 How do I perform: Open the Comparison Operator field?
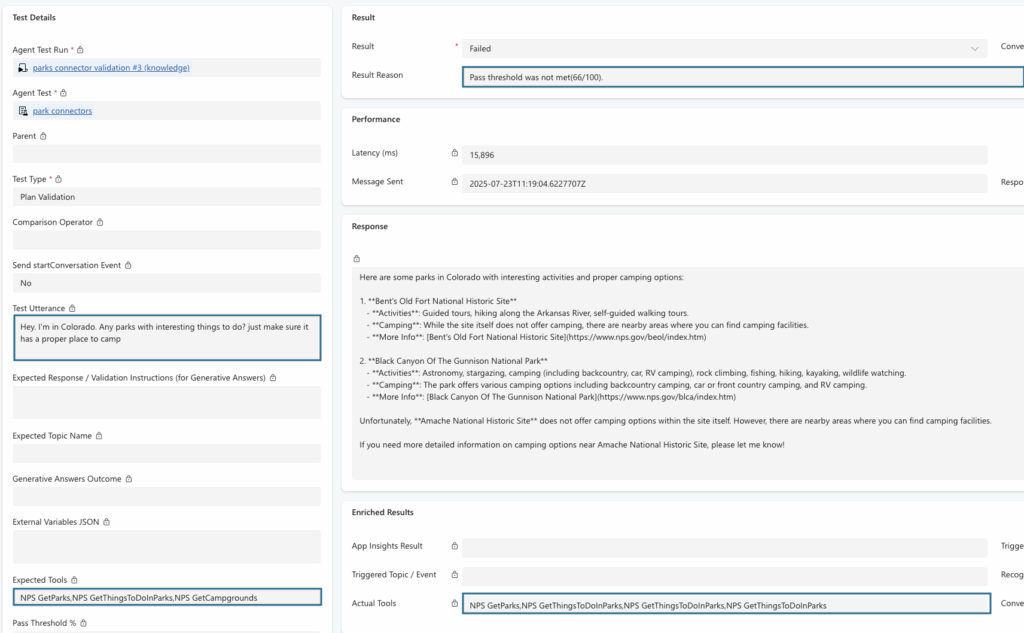[x=166, y=240]
